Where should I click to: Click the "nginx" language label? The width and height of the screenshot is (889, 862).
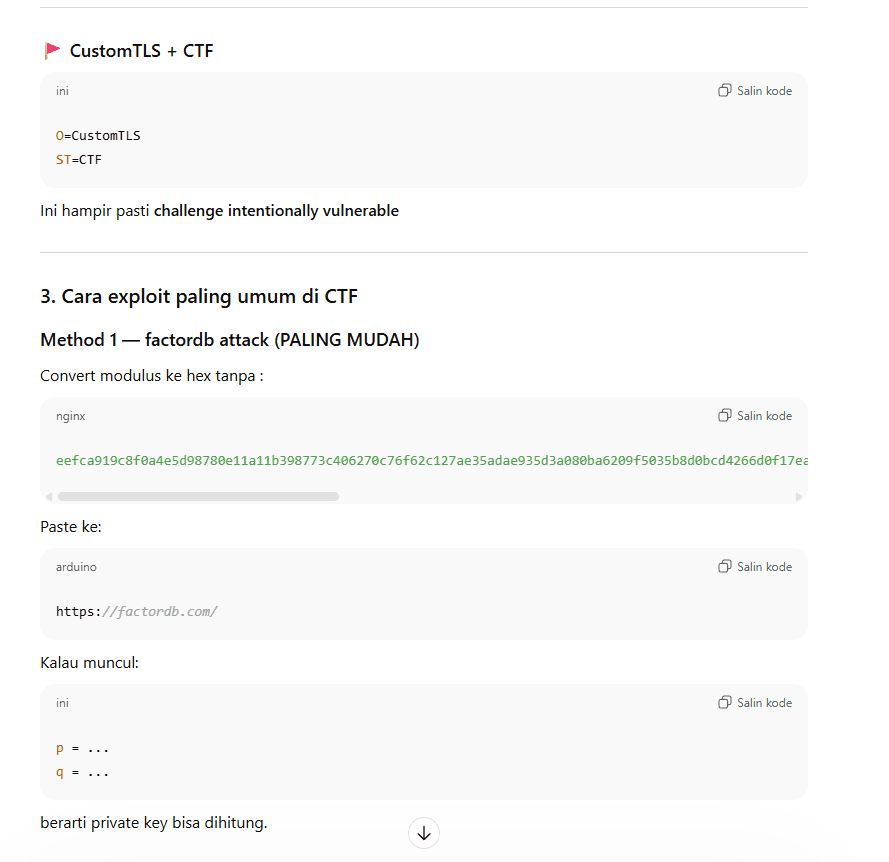pyautogui.click(x=70, y=416)
